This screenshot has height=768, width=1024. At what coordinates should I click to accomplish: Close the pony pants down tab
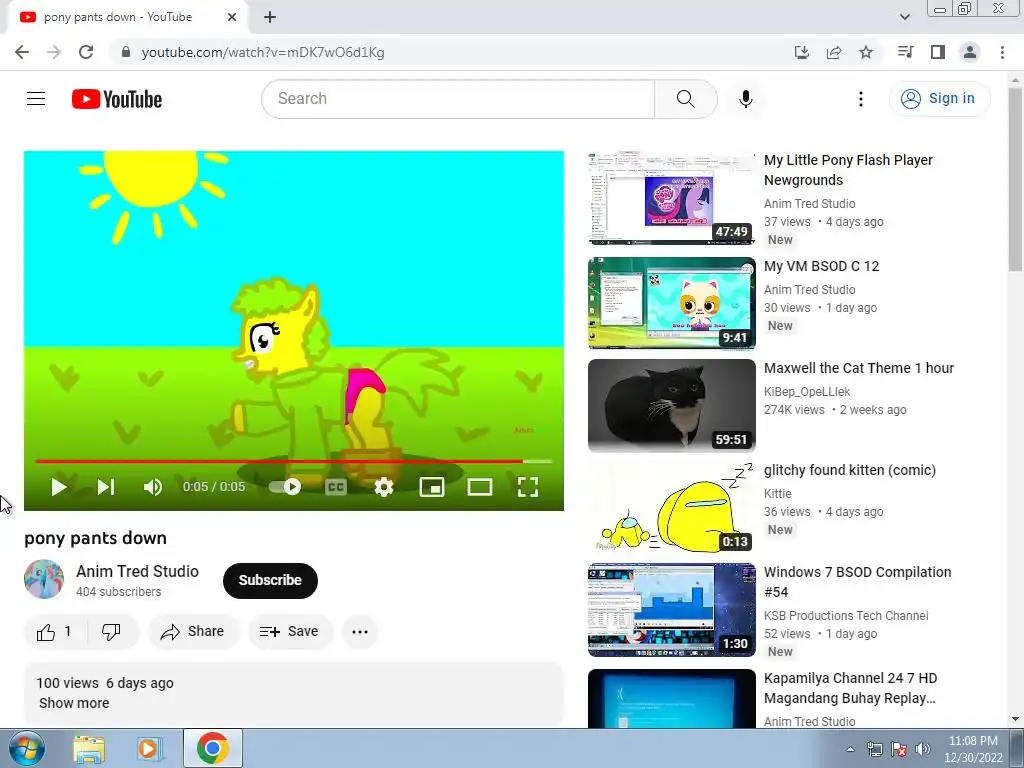(232, 18)
